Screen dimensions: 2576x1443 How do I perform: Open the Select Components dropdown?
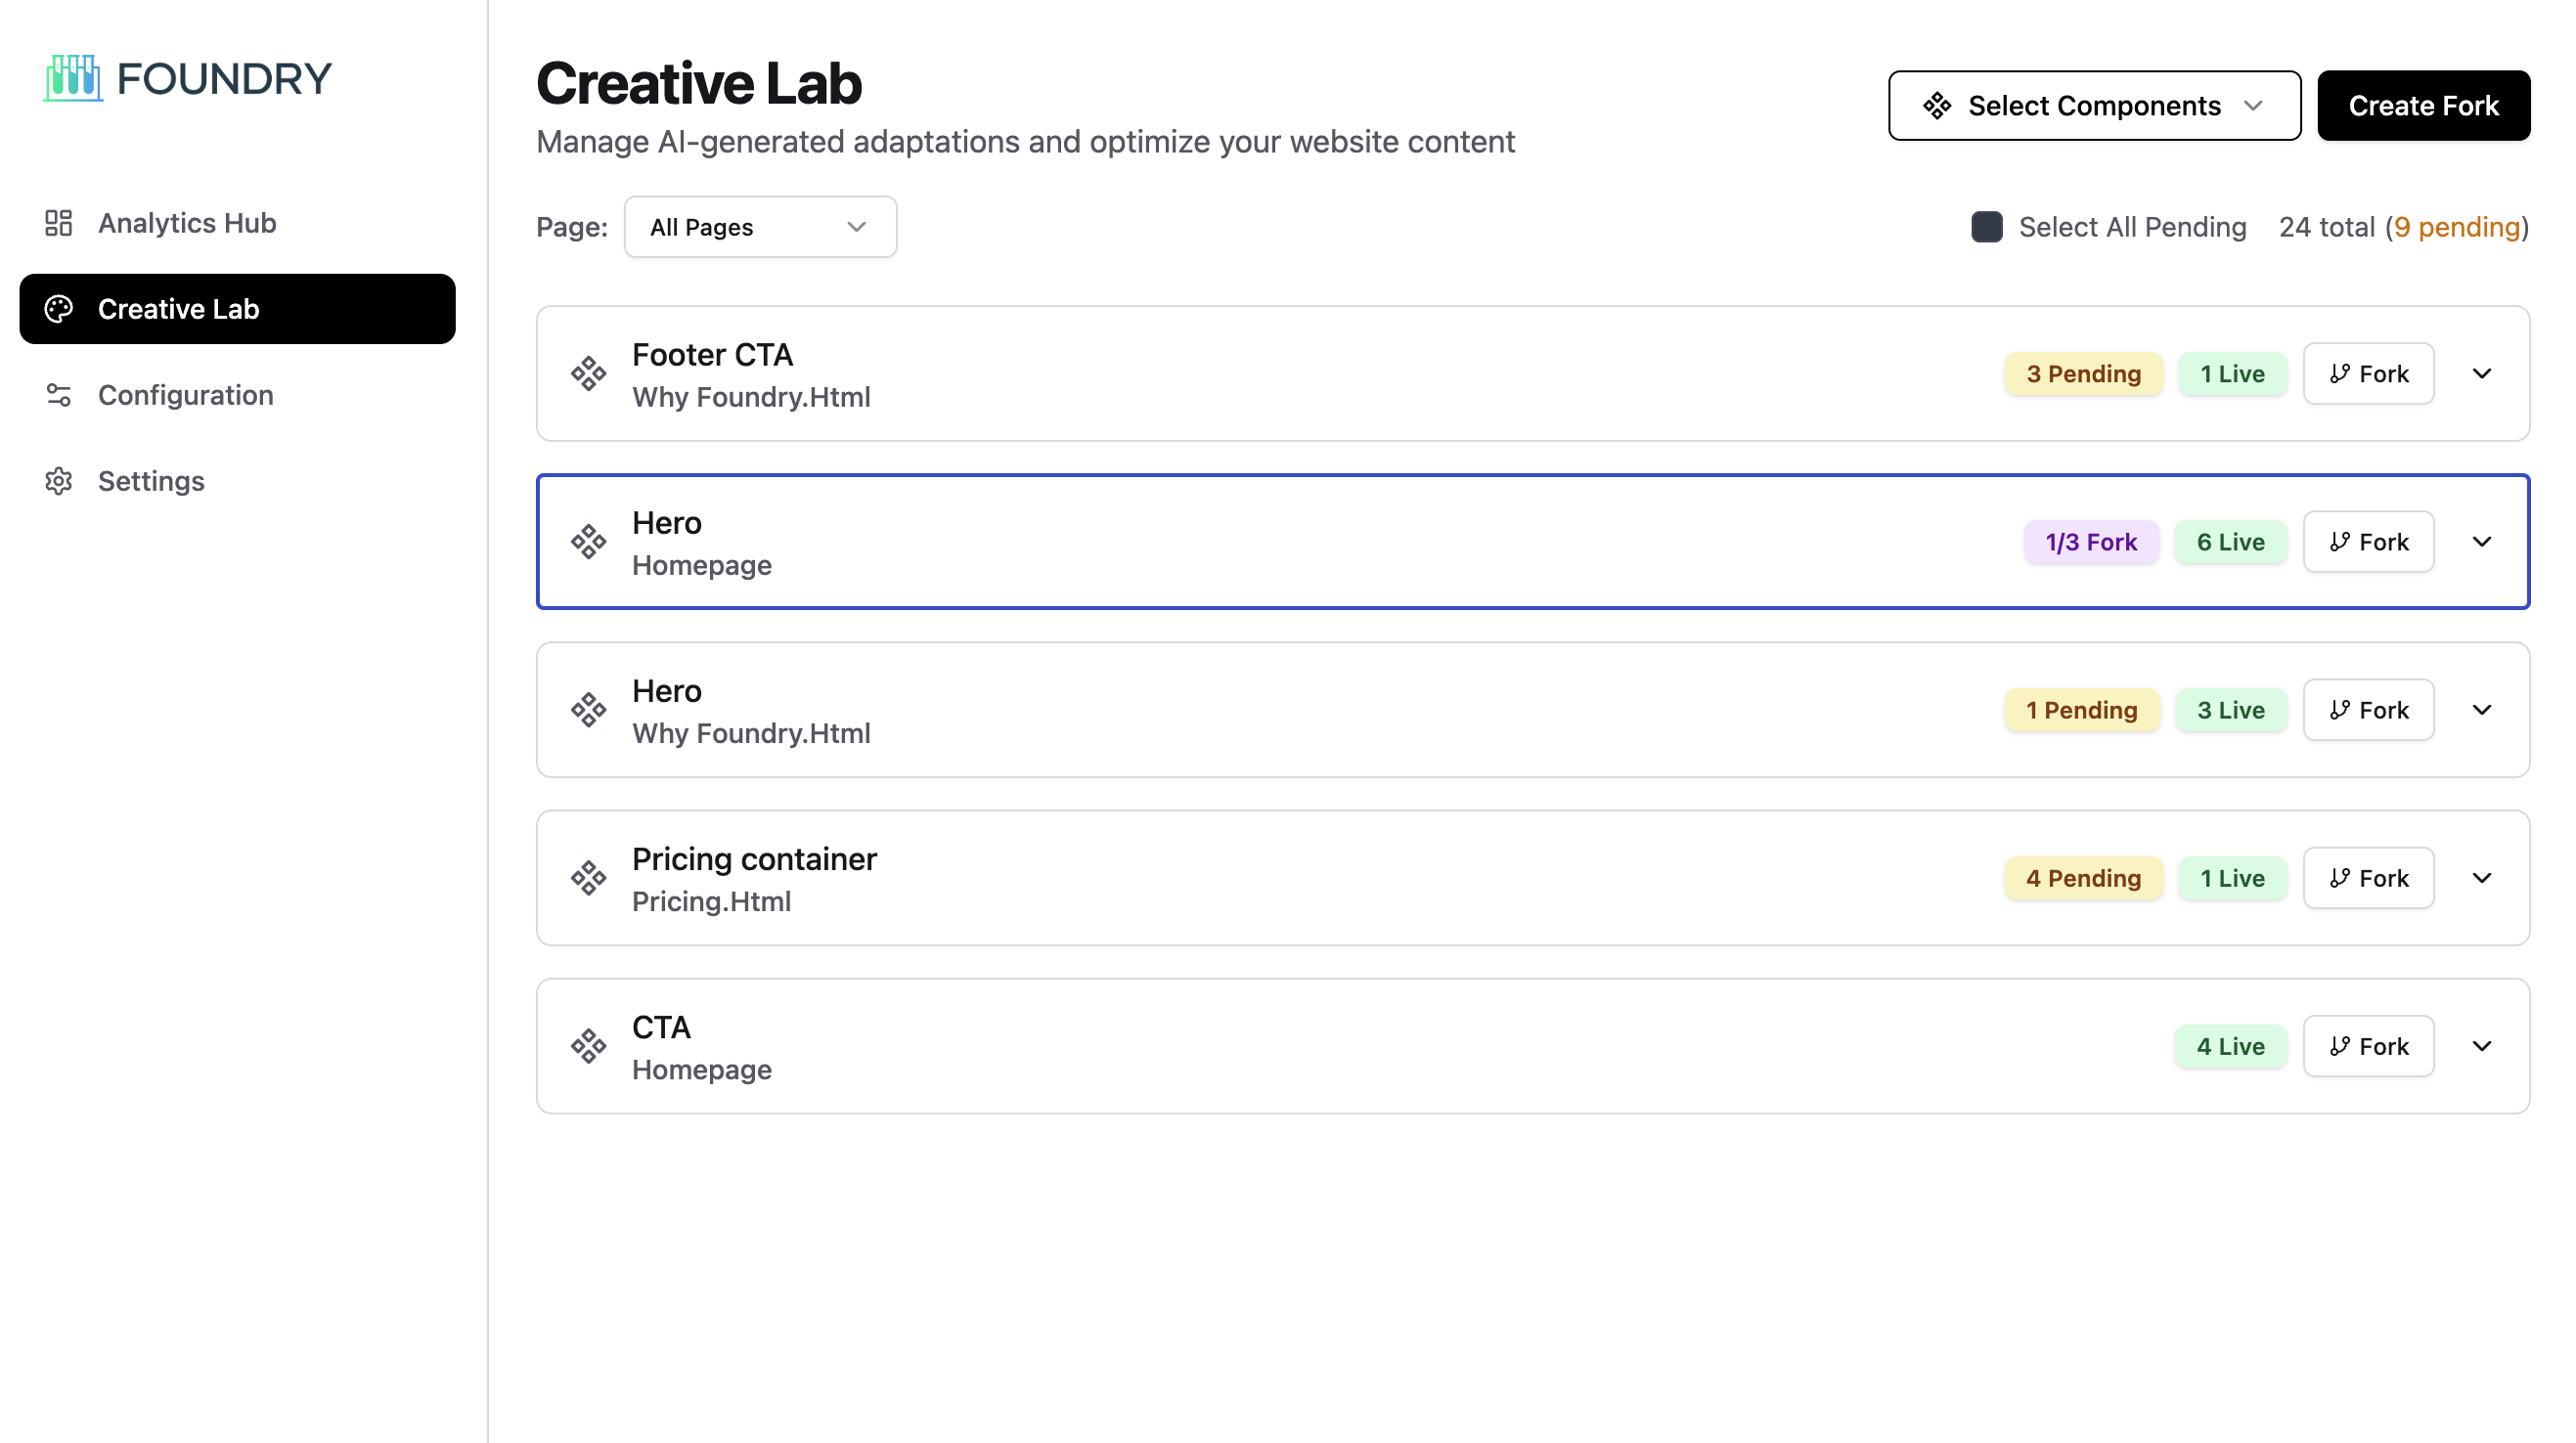[2094, 106]
